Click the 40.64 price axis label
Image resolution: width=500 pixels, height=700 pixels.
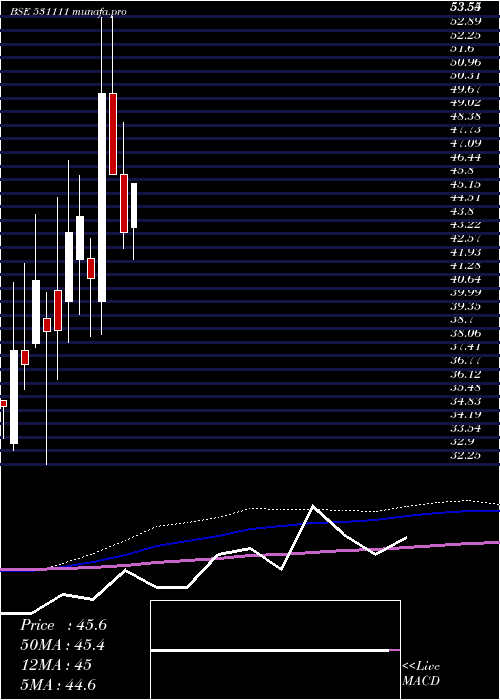click(x=466, y=279)
